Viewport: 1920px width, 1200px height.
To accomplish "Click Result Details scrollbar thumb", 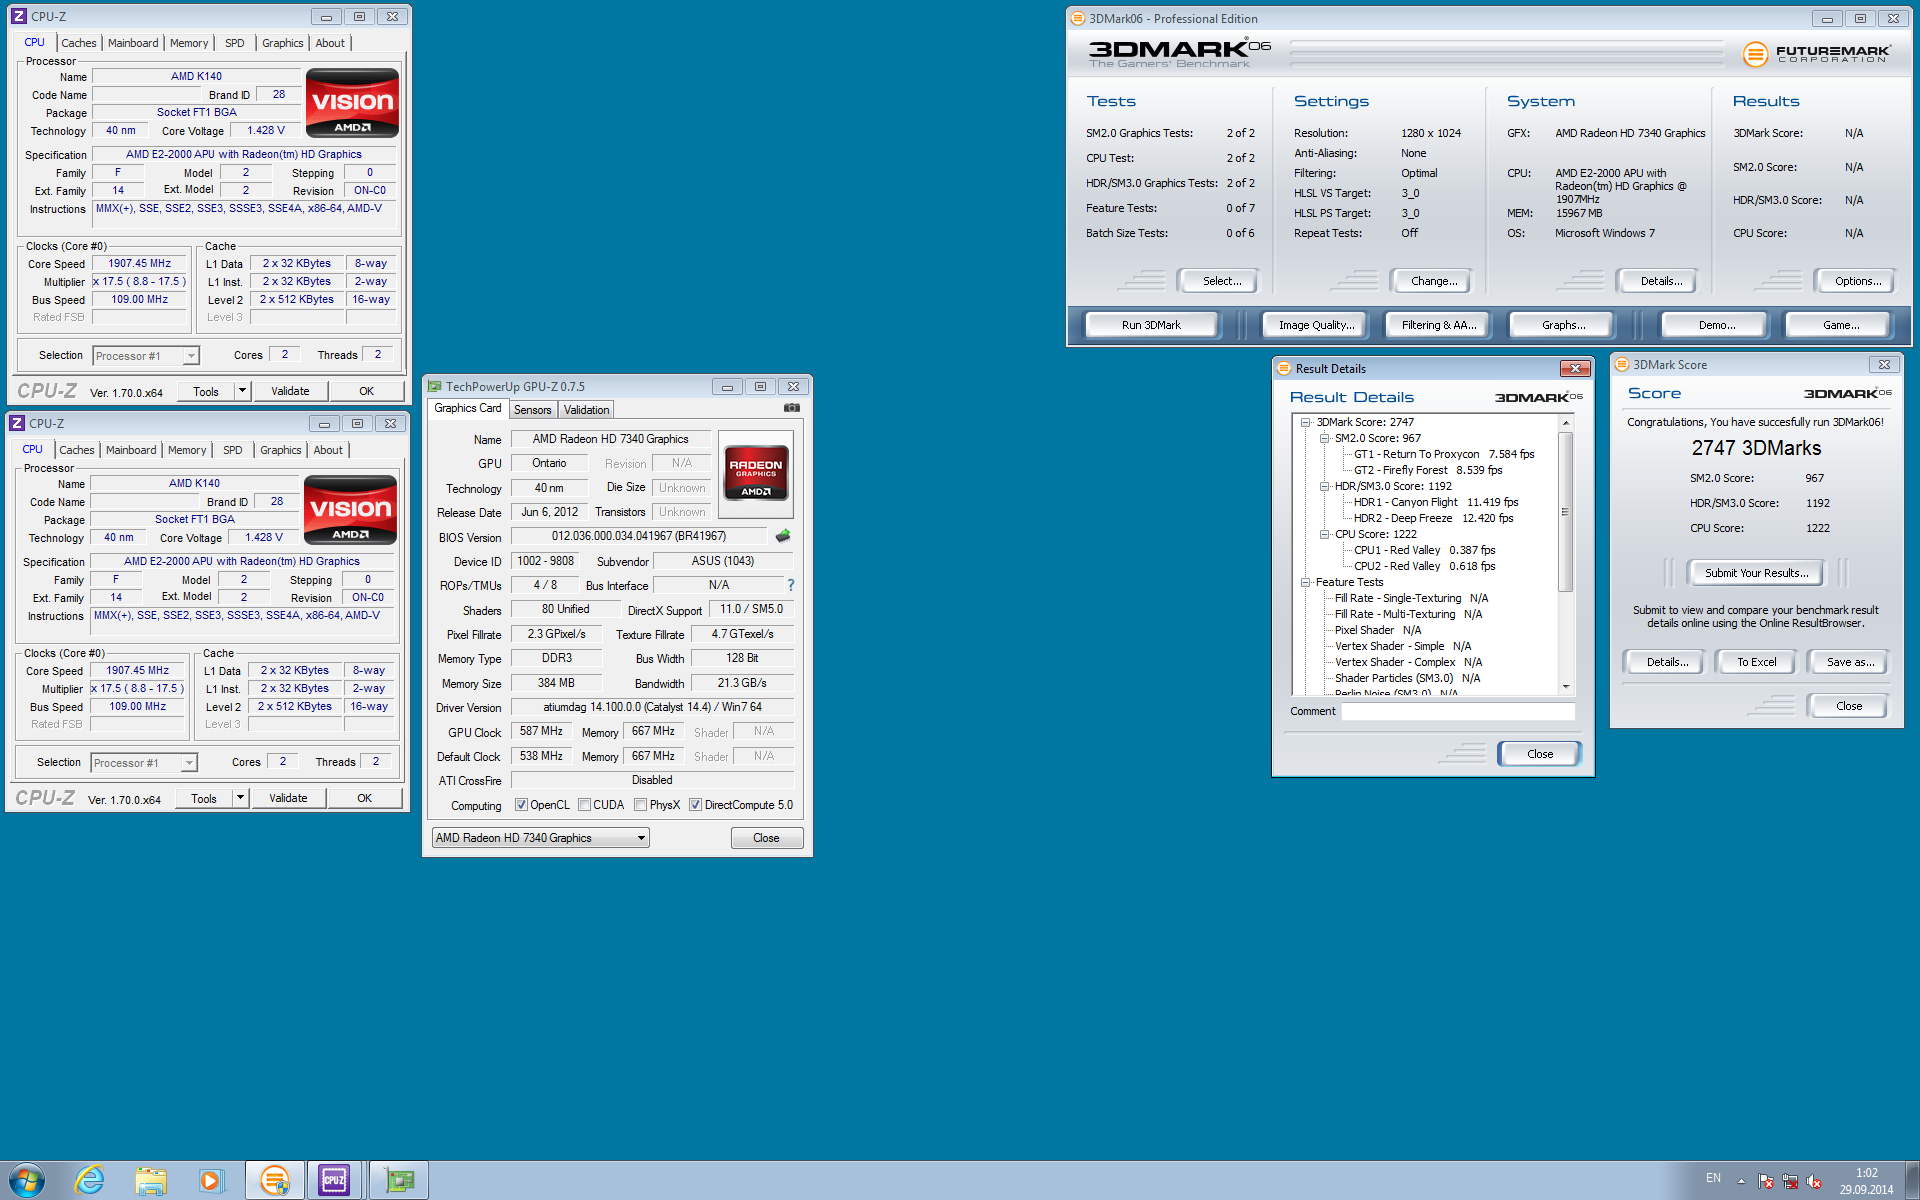I will (x=1566, y=511).
